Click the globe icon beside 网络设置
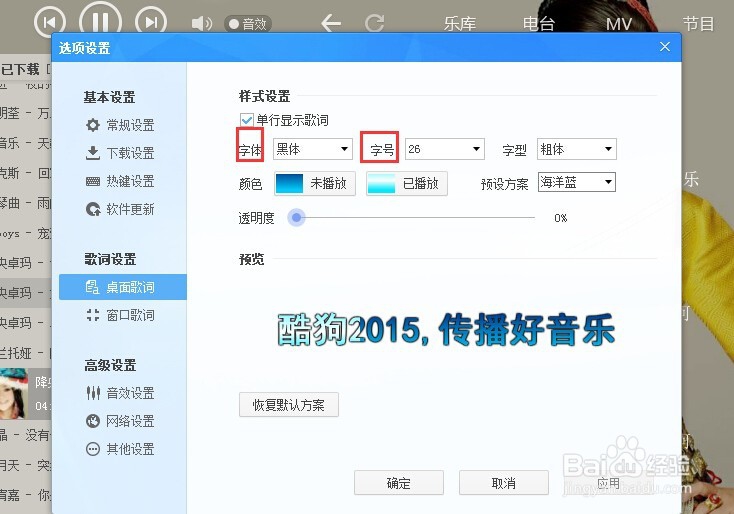The width and height of the screenshot is (734, 514). 93,421
